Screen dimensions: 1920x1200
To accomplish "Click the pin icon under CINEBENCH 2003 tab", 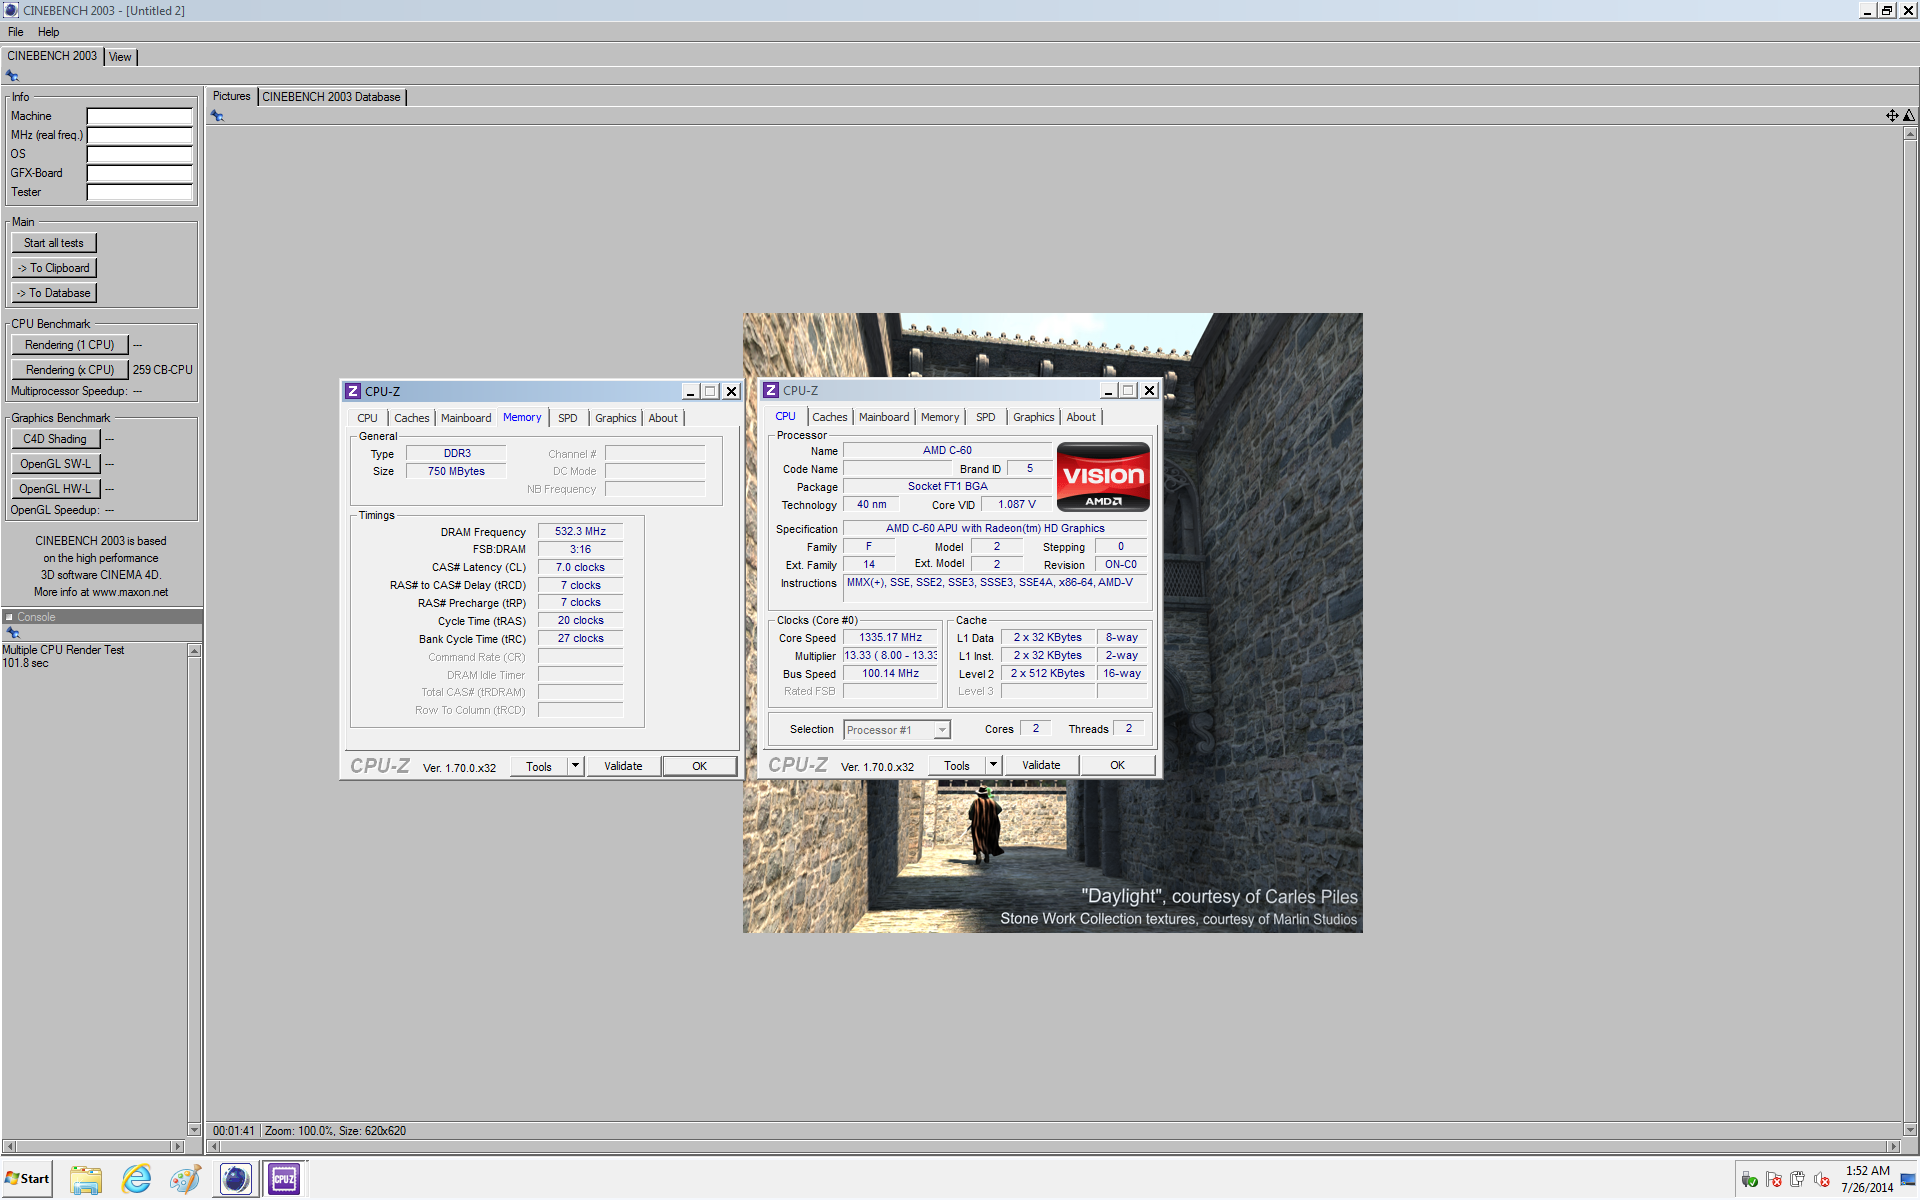I will tap(12, 76).
